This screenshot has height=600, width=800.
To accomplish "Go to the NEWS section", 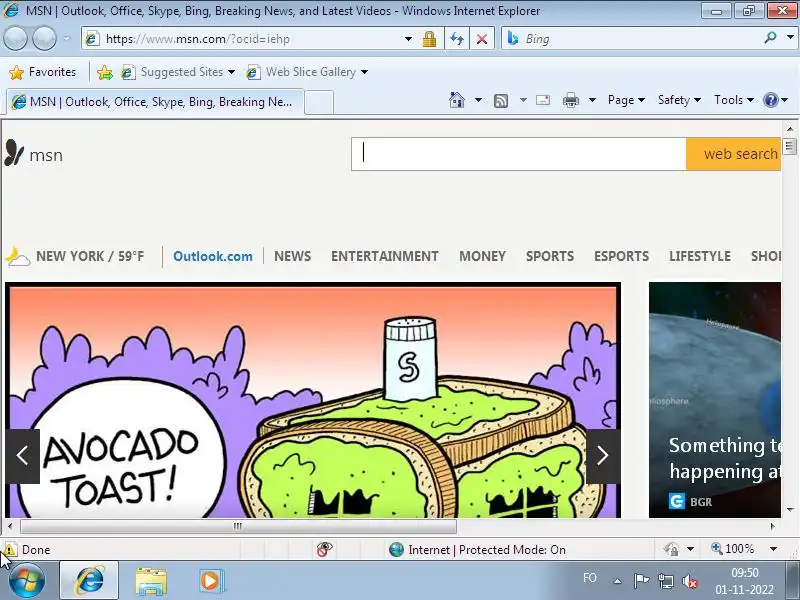I will tap(292, 256).
